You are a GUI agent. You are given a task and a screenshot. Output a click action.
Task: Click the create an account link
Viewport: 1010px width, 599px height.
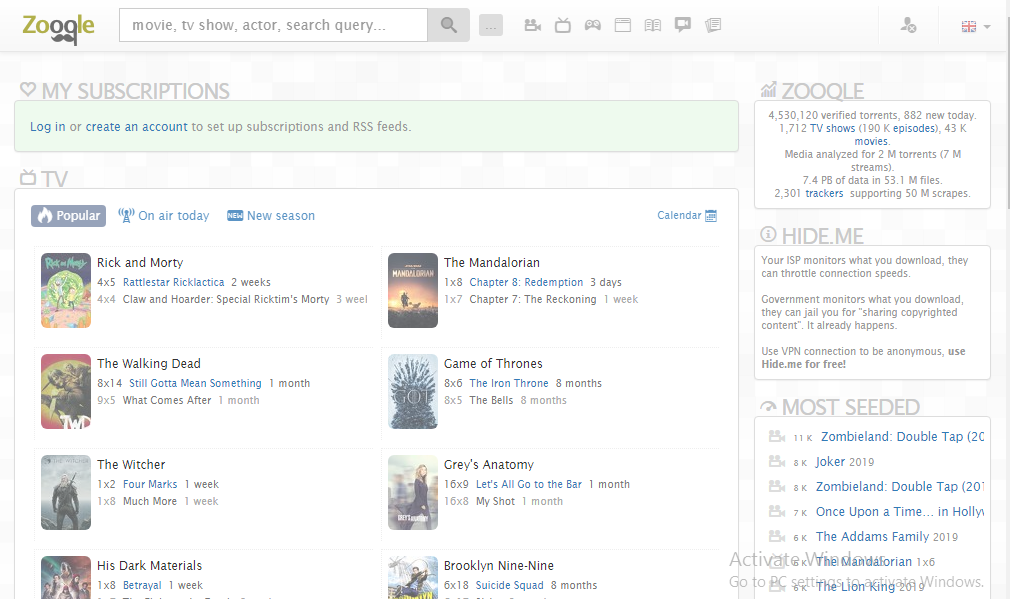(x=136, y=127)
